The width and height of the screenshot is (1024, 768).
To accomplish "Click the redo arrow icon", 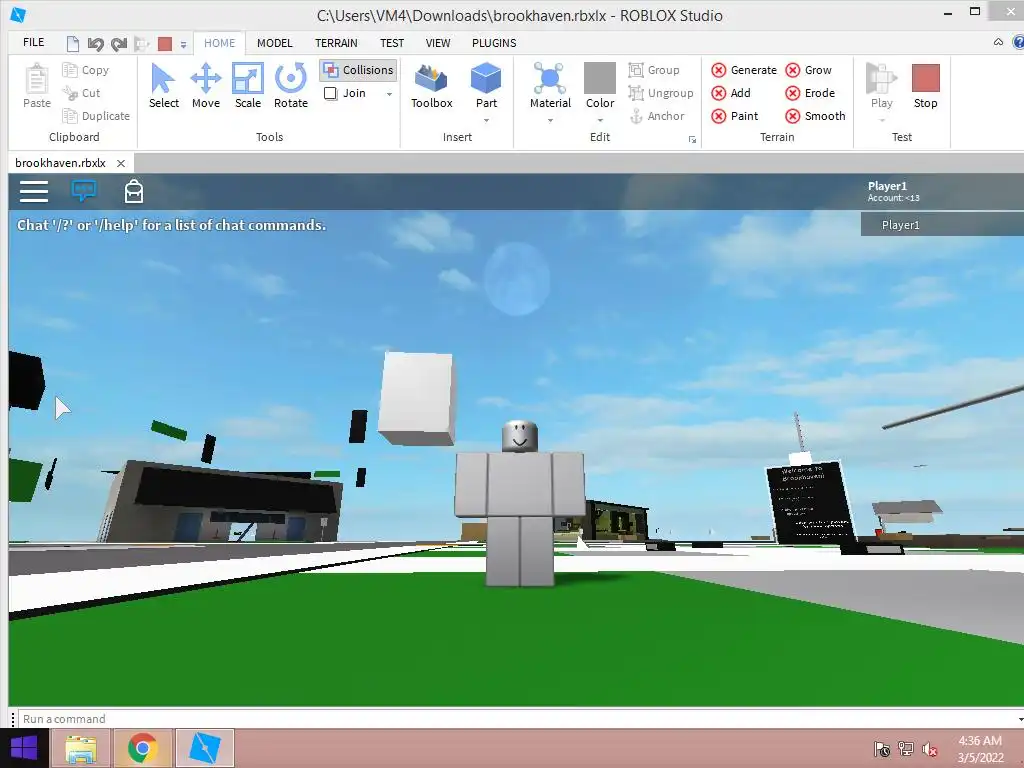I will click(x=118, y=44).
